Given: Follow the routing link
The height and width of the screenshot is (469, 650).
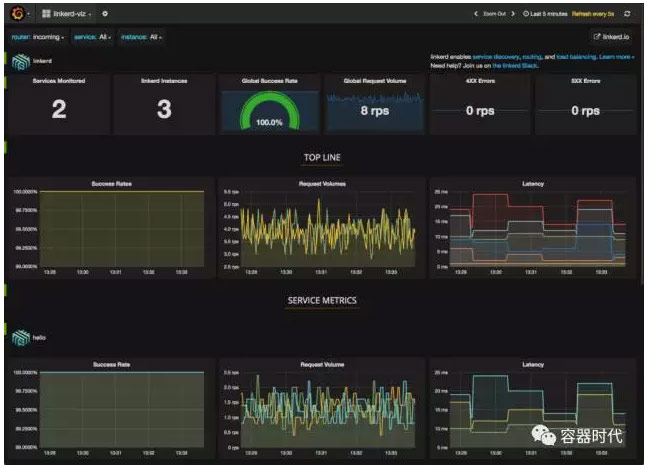Looking at the screenshot, I should click(532, 56).
